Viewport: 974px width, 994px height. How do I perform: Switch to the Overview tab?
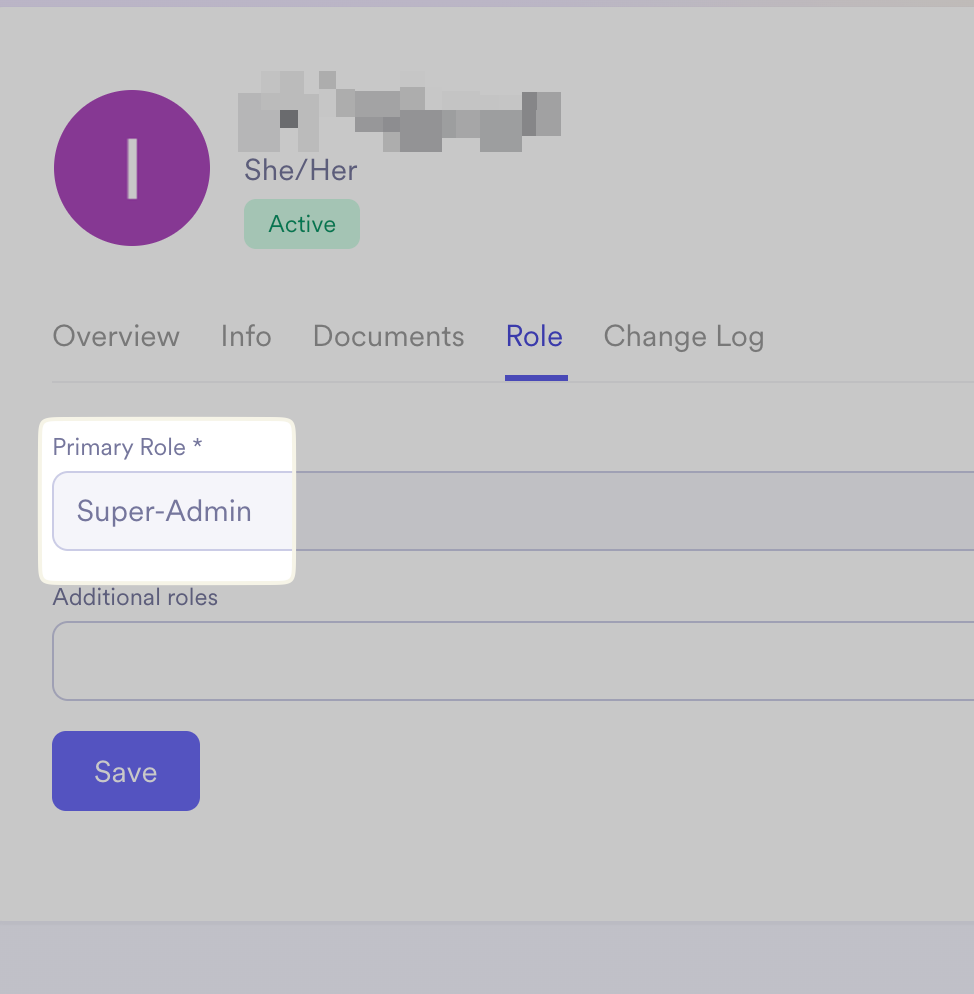[x=116, y=336]
